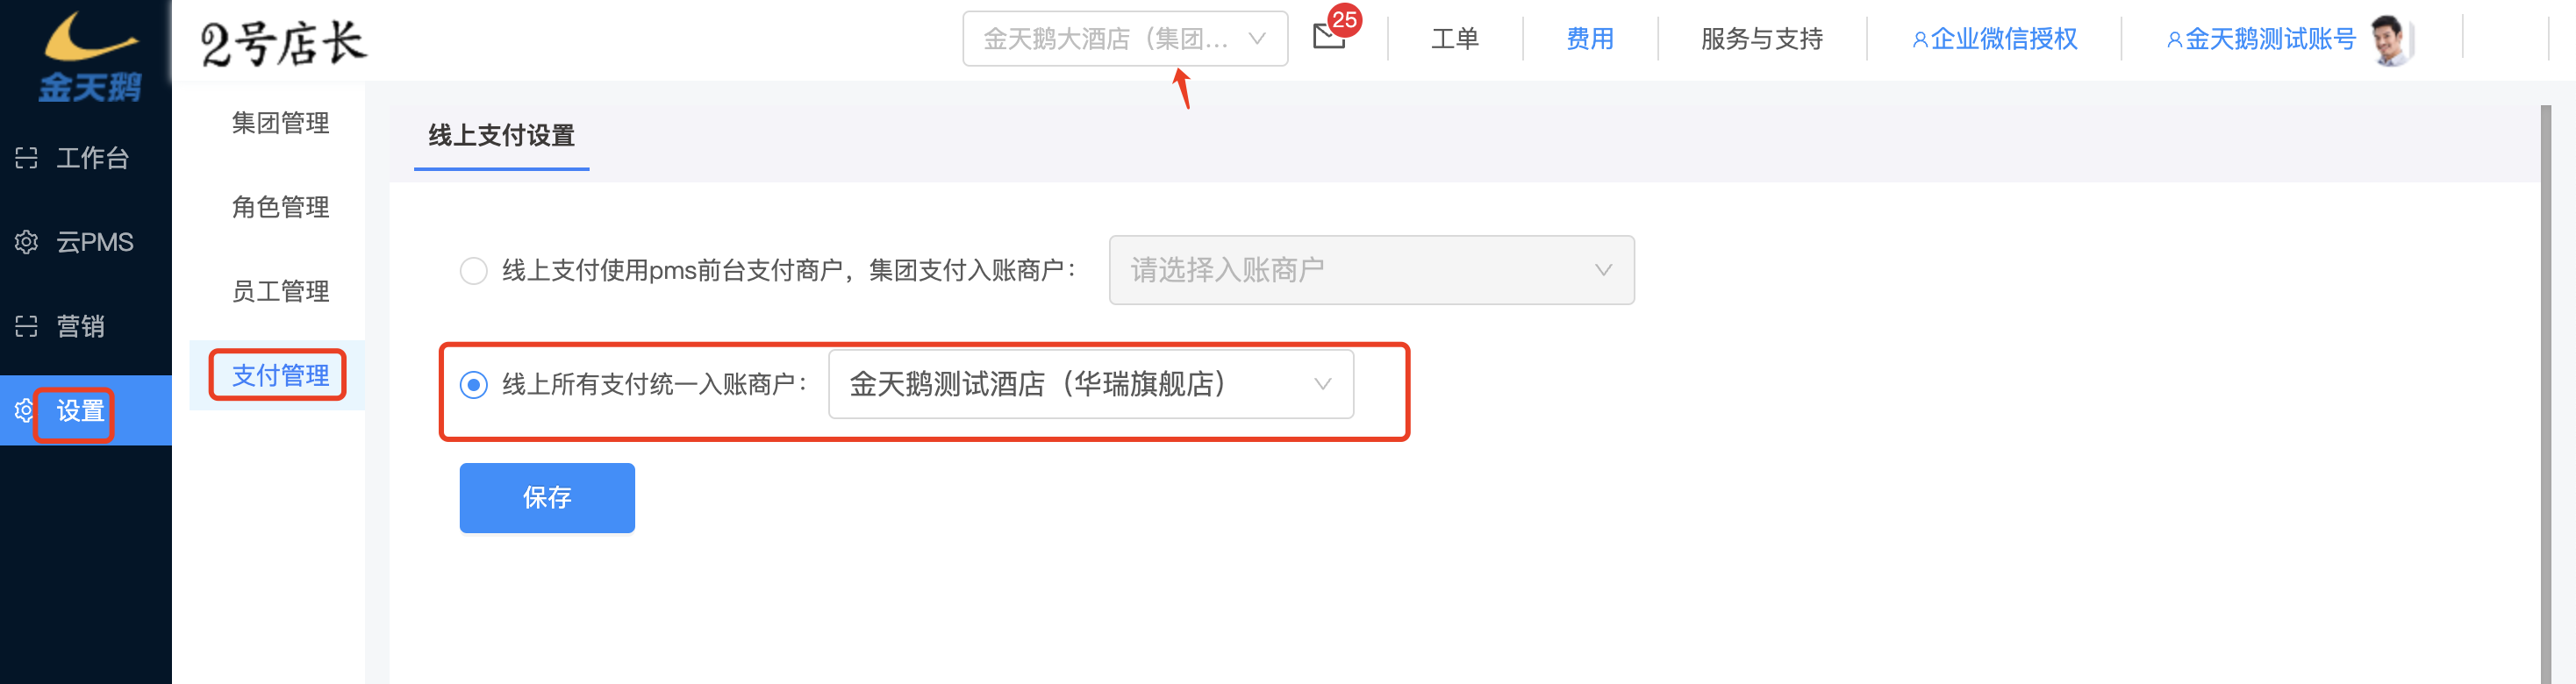Viewport: 2576px width, 684px height.
Task: Select the pms前台支付商户 radio option
Action: [x=473, y=270]
